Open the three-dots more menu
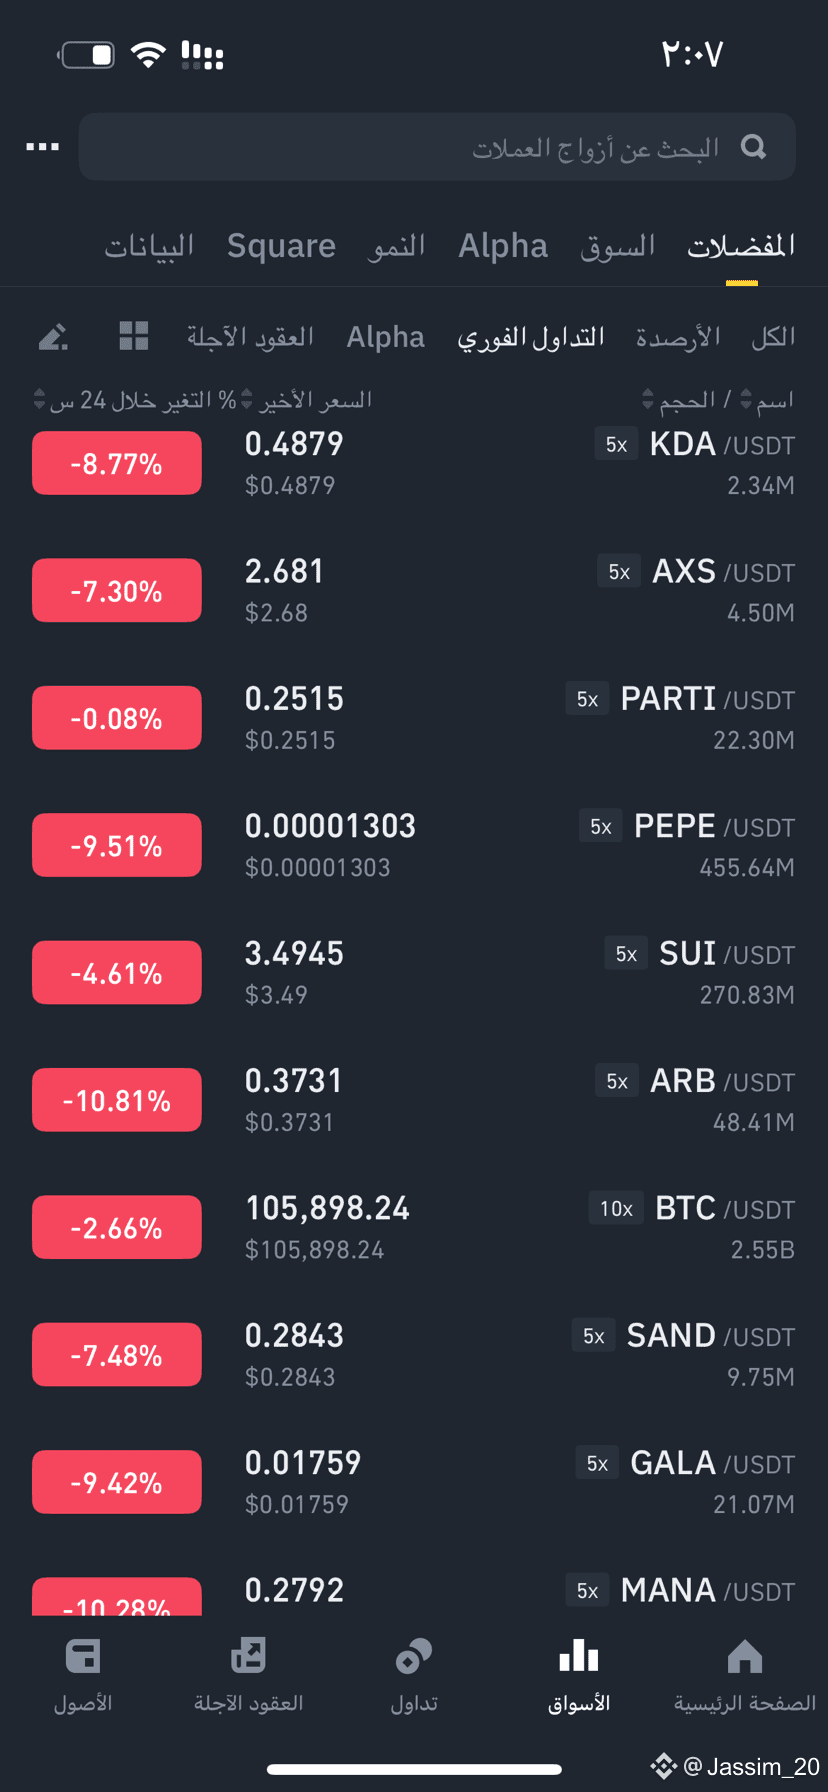 tap(42, 147)
